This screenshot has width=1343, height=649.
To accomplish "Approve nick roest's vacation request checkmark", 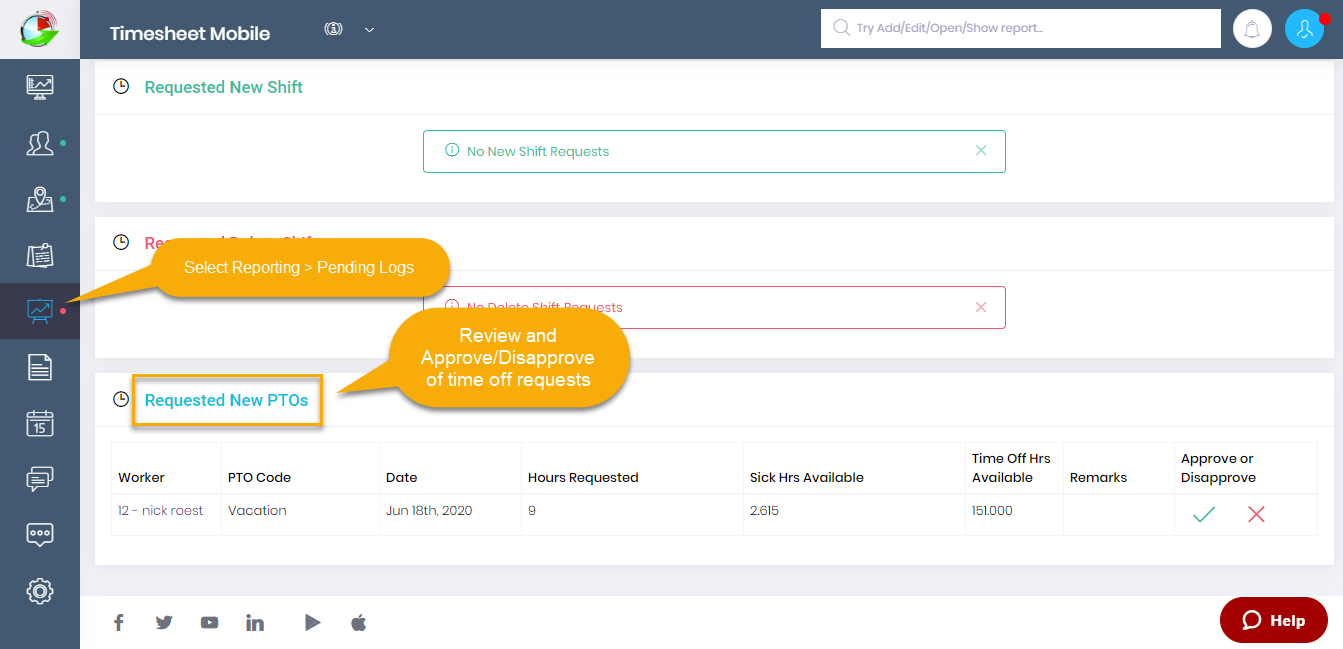I will [x=1204, y=514].
